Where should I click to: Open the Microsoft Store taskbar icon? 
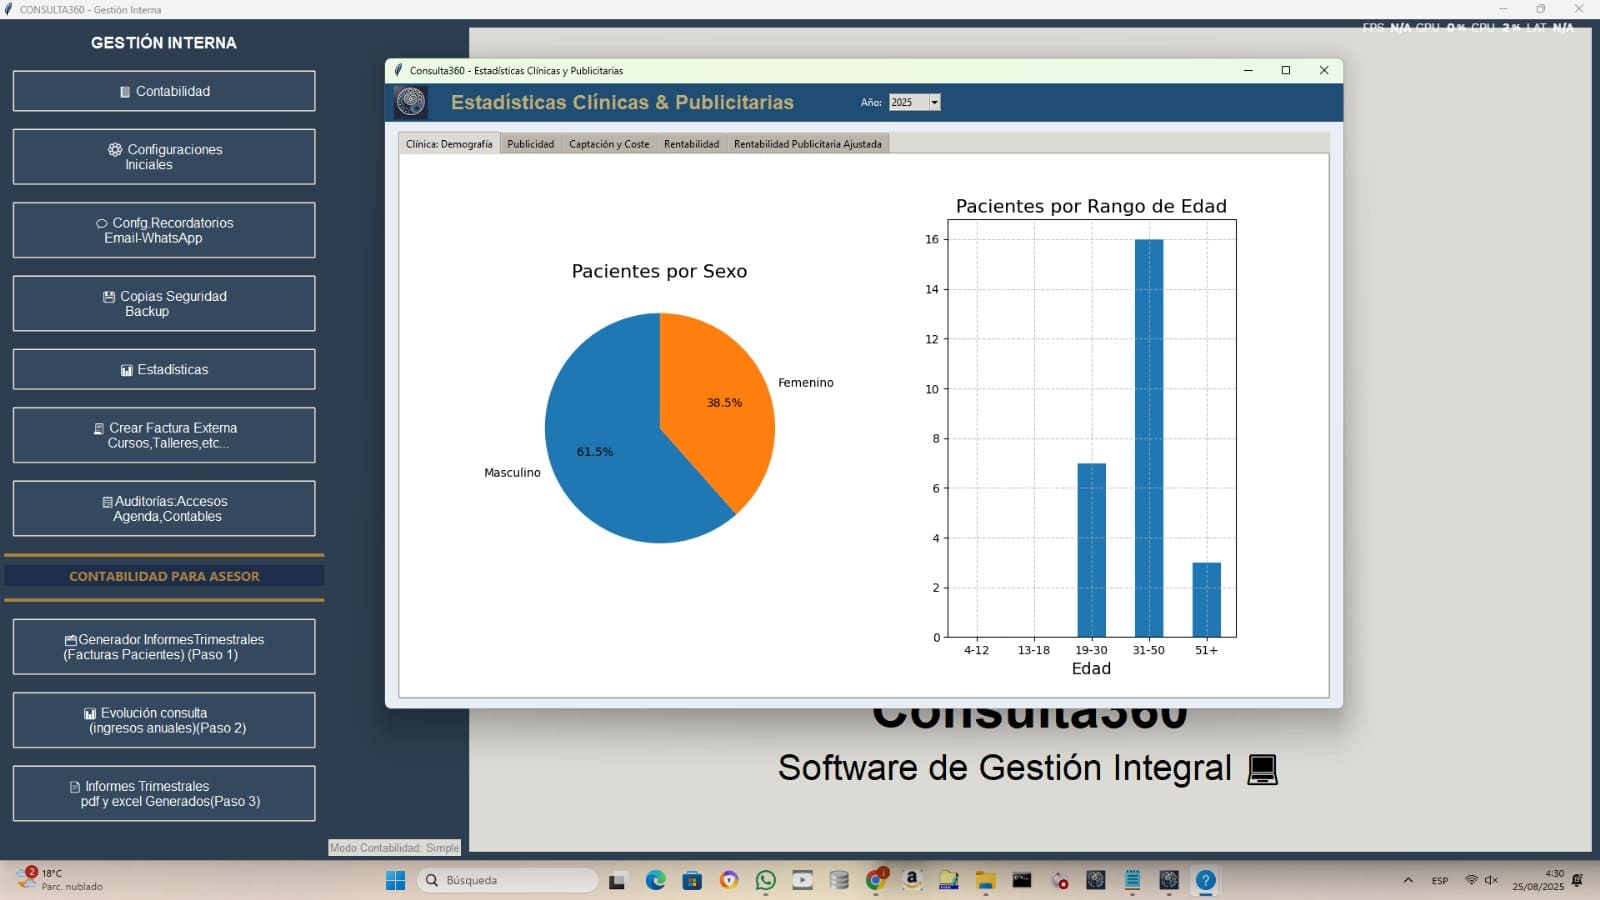pos(692,880)
